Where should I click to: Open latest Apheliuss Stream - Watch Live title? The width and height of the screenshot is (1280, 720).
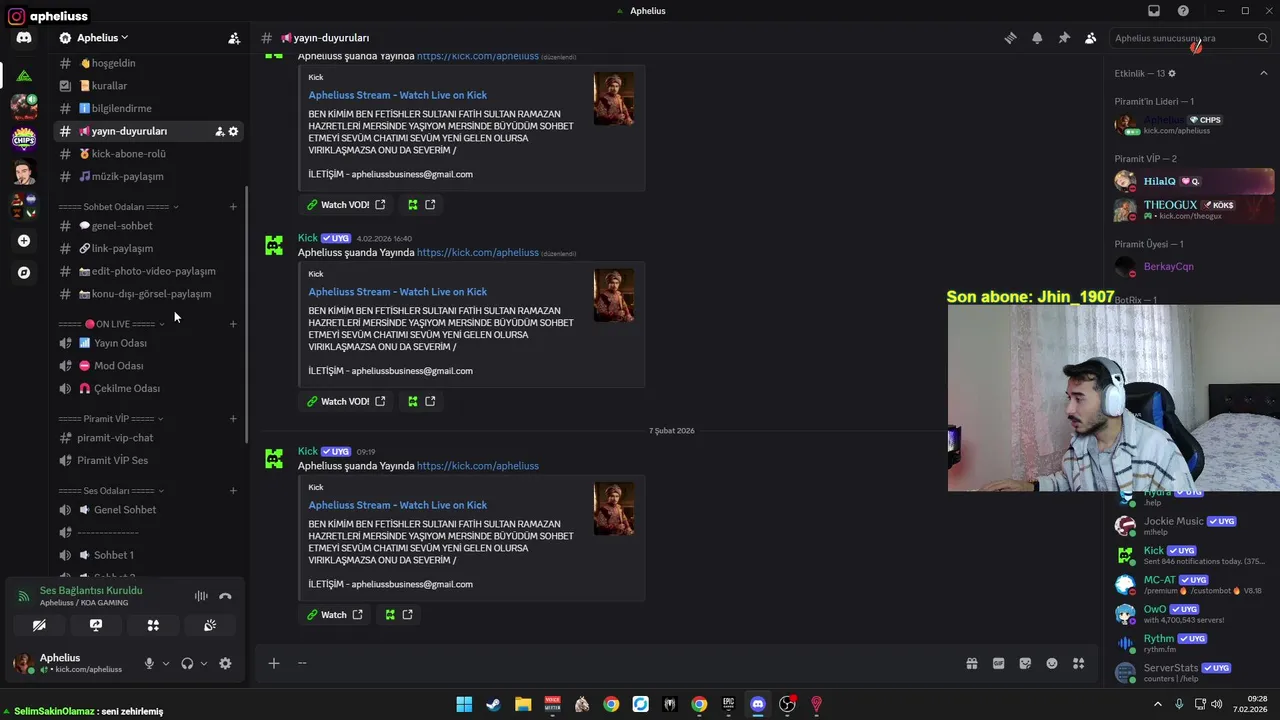(x=398, y=505)
